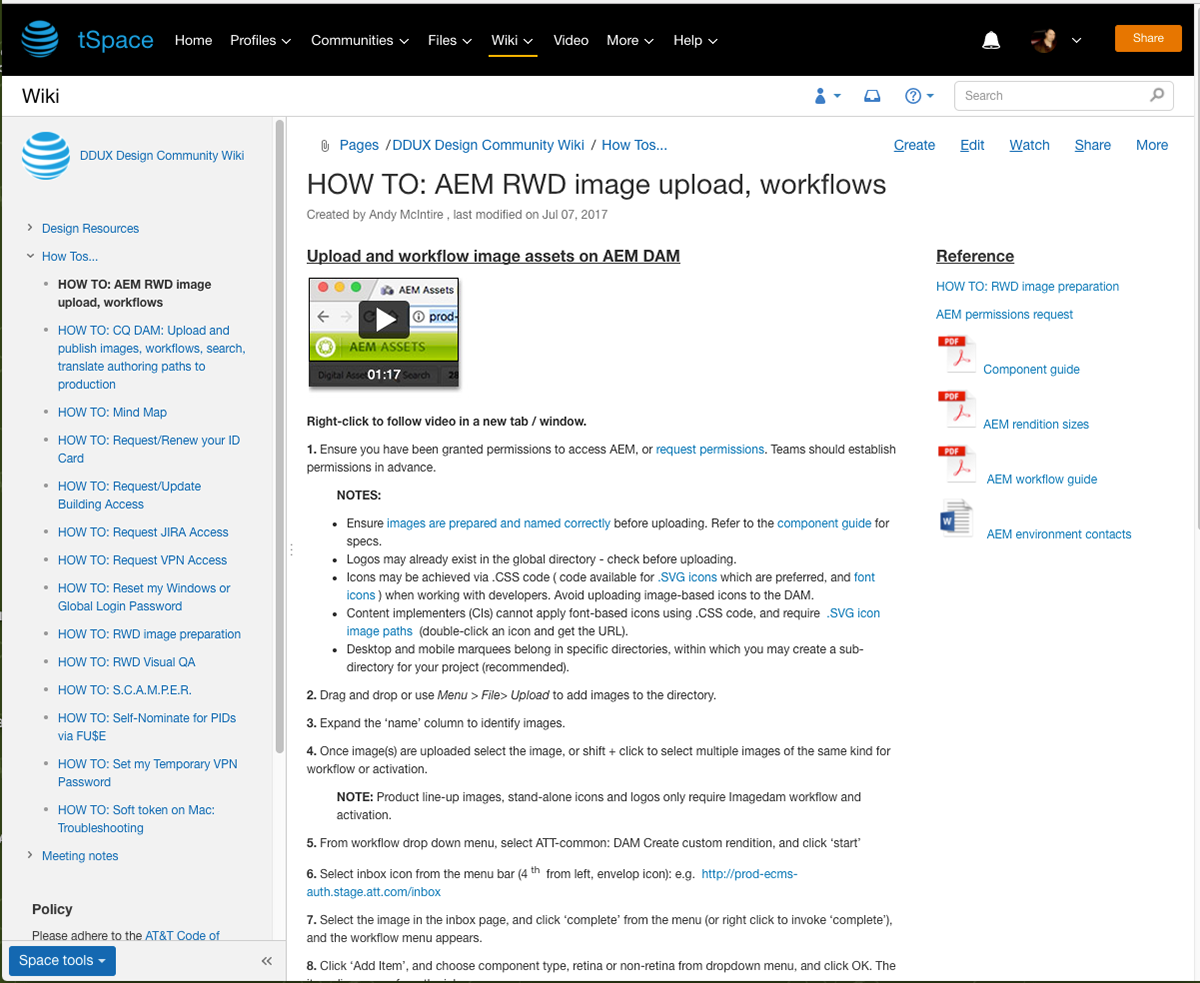Image resolution: width=1200 pixels, height=983 pixels.
Task: Click the search magnifier icon
Action: pos(1157,95)
